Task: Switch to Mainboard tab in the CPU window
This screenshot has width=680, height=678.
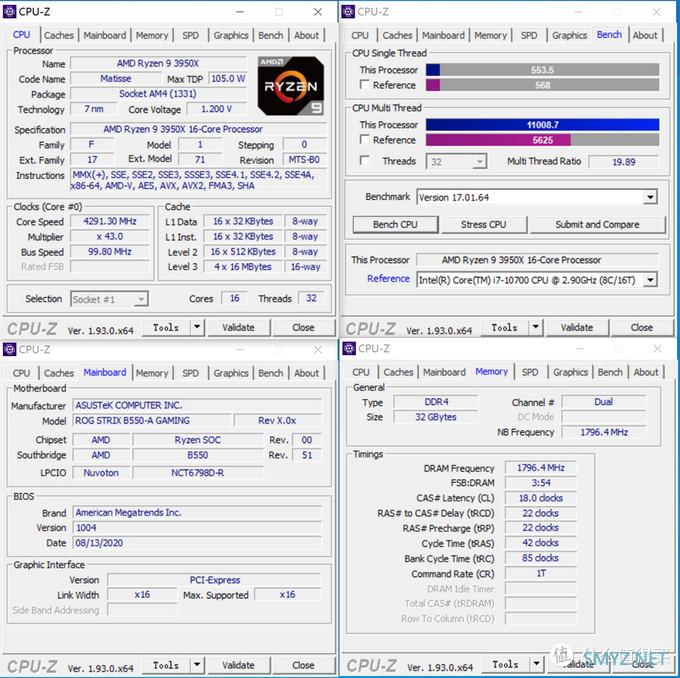Action: 105,35
